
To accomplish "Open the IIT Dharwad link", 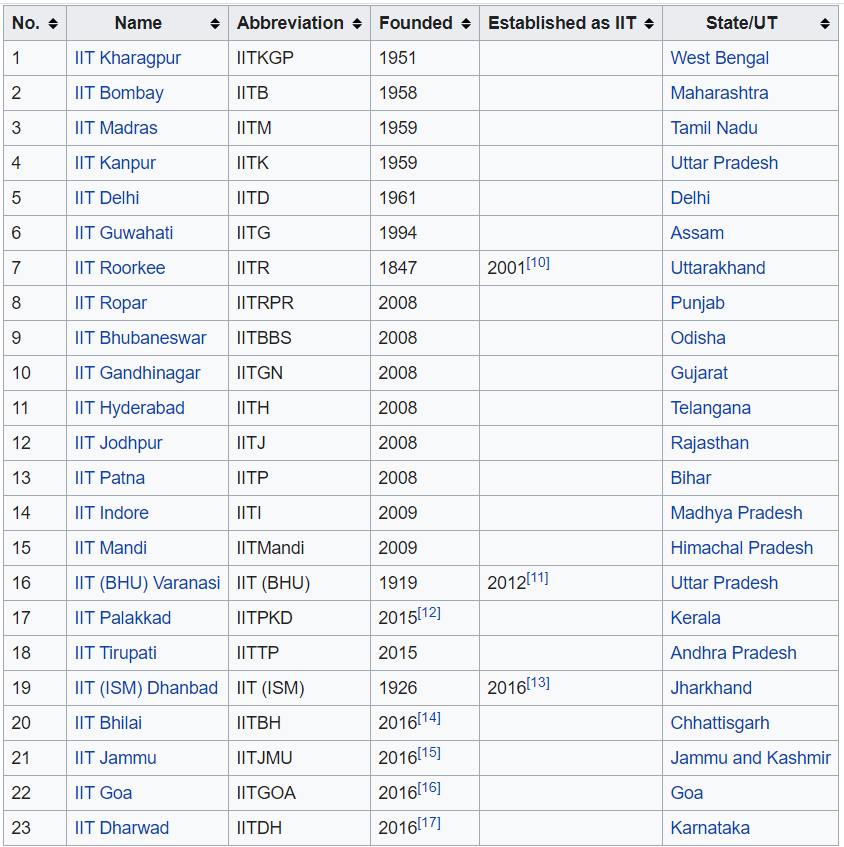I will pyautogui.click(x=122, y=828).
